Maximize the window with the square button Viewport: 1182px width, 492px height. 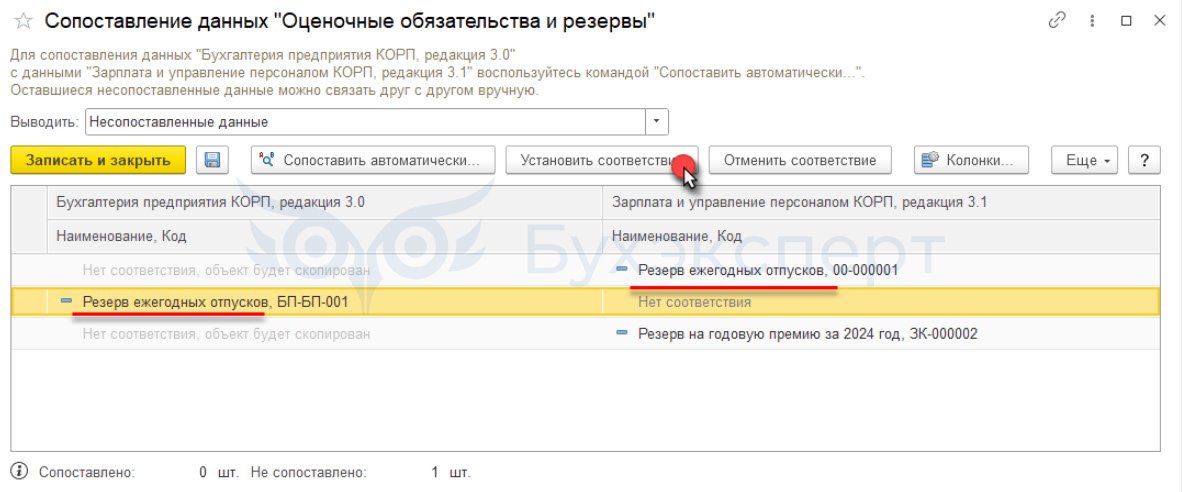point(1126,21)
